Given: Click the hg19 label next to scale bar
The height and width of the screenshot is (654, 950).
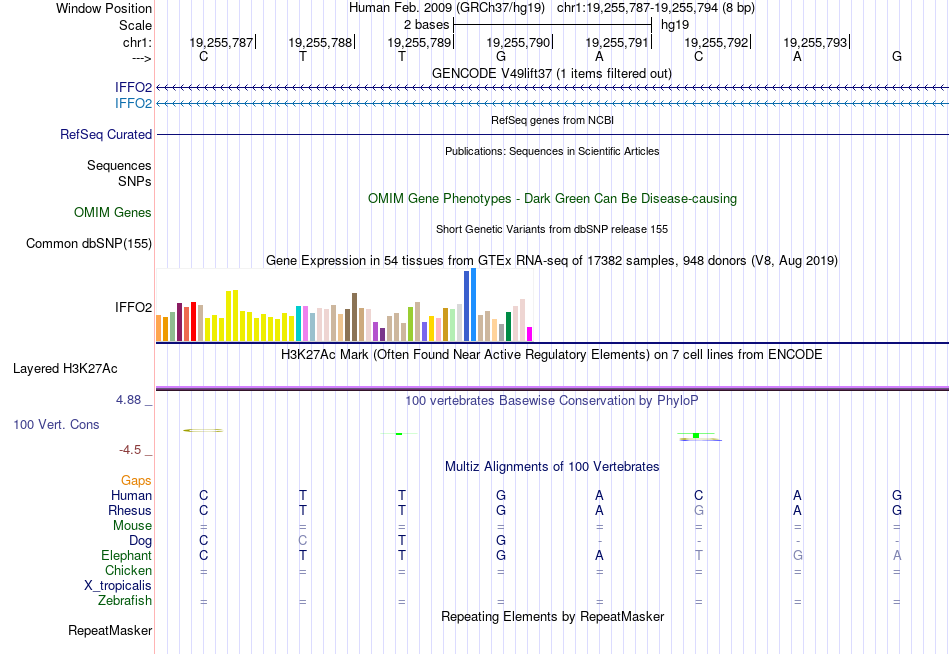Looking at the screenshot, I should pyautogui.click(x=675, y=25).
